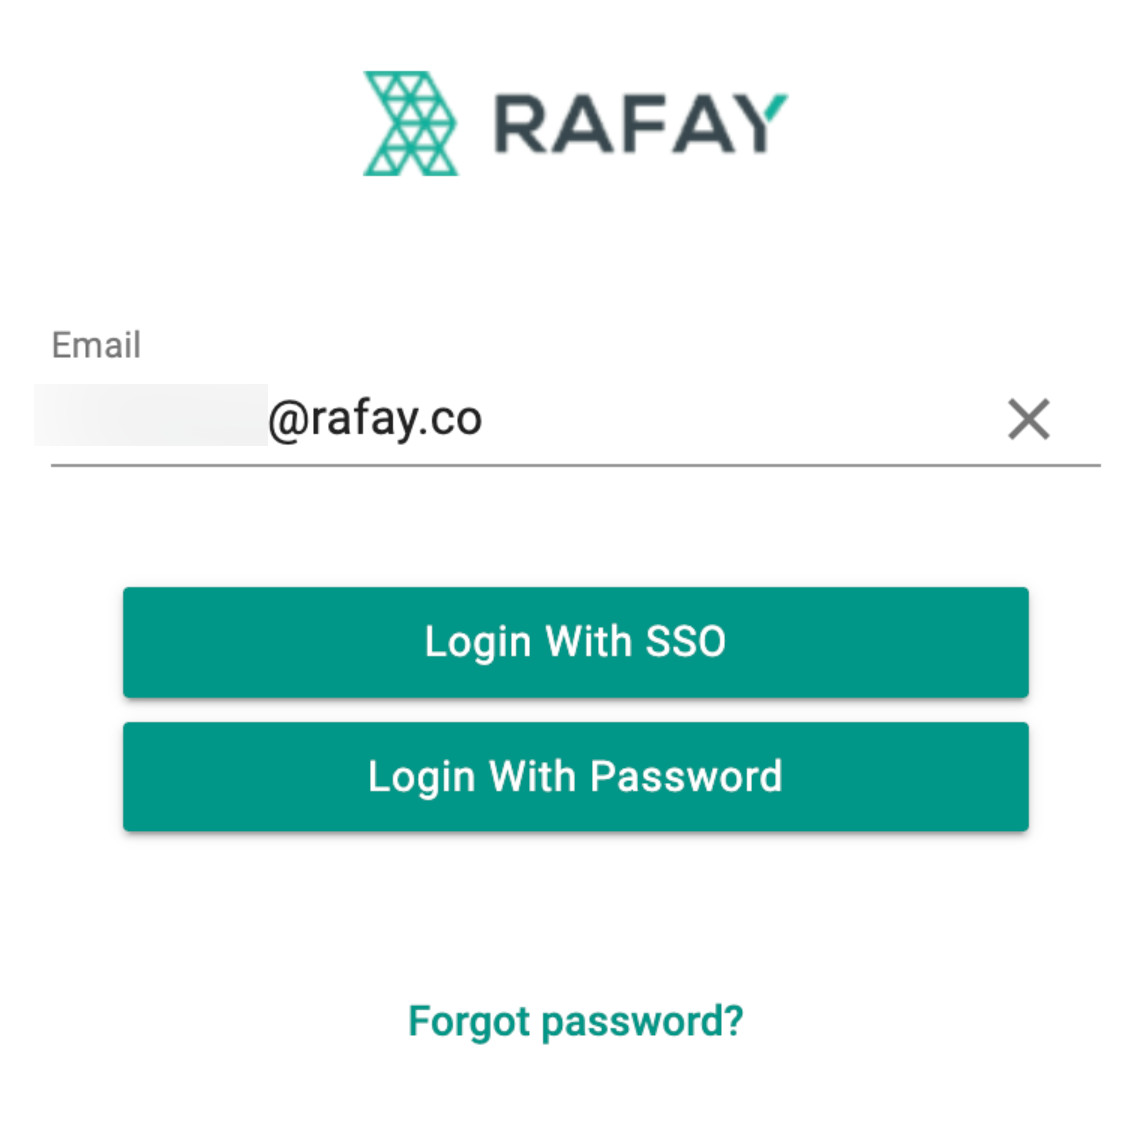Choose the Login With Password button
This screenshot has height=1122, width=1142.
point(575,777)
